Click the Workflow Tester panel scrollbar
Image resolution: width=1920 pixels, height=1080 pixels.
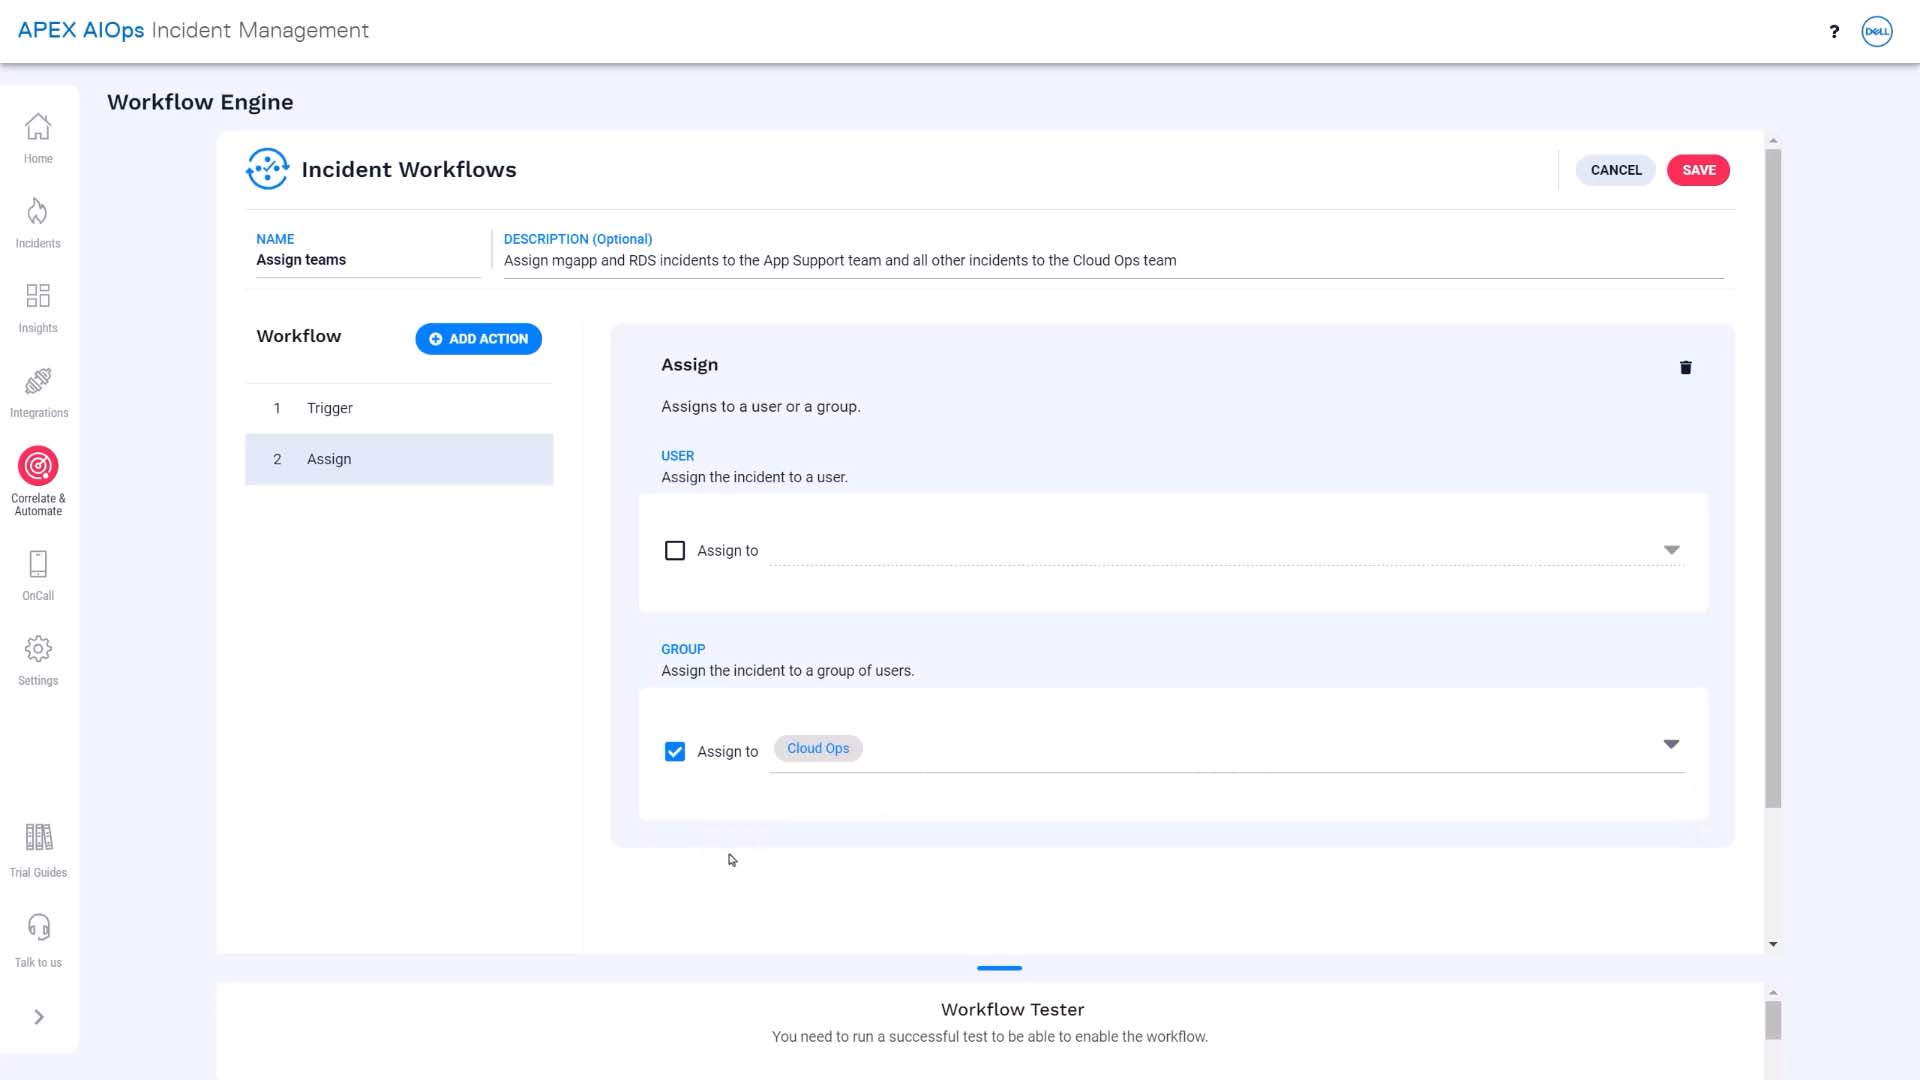tap(1773, 1021)
